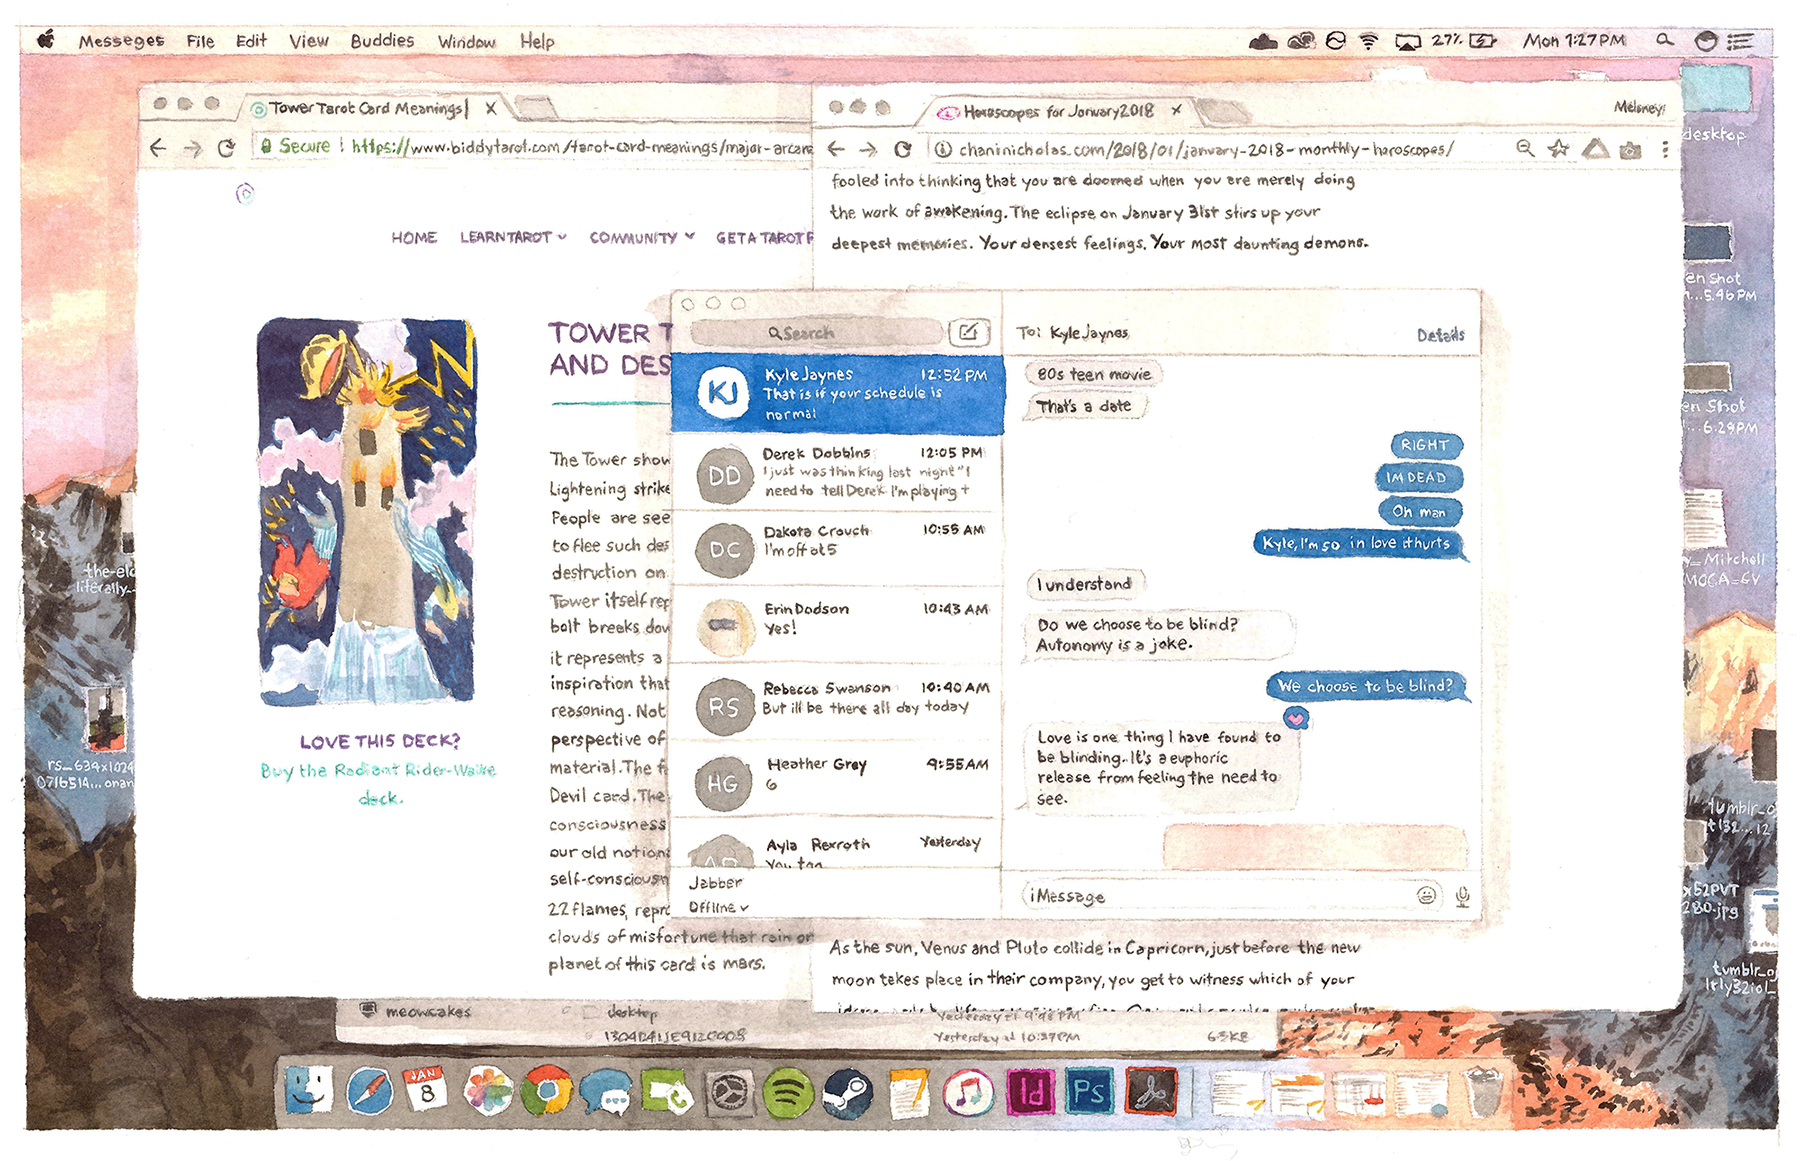This screenshot has height=1161, width=1800.
Task: Click Buy the Radiant Rider-Waite deck link
Action: pyautogui.click(x=378, y=783)
